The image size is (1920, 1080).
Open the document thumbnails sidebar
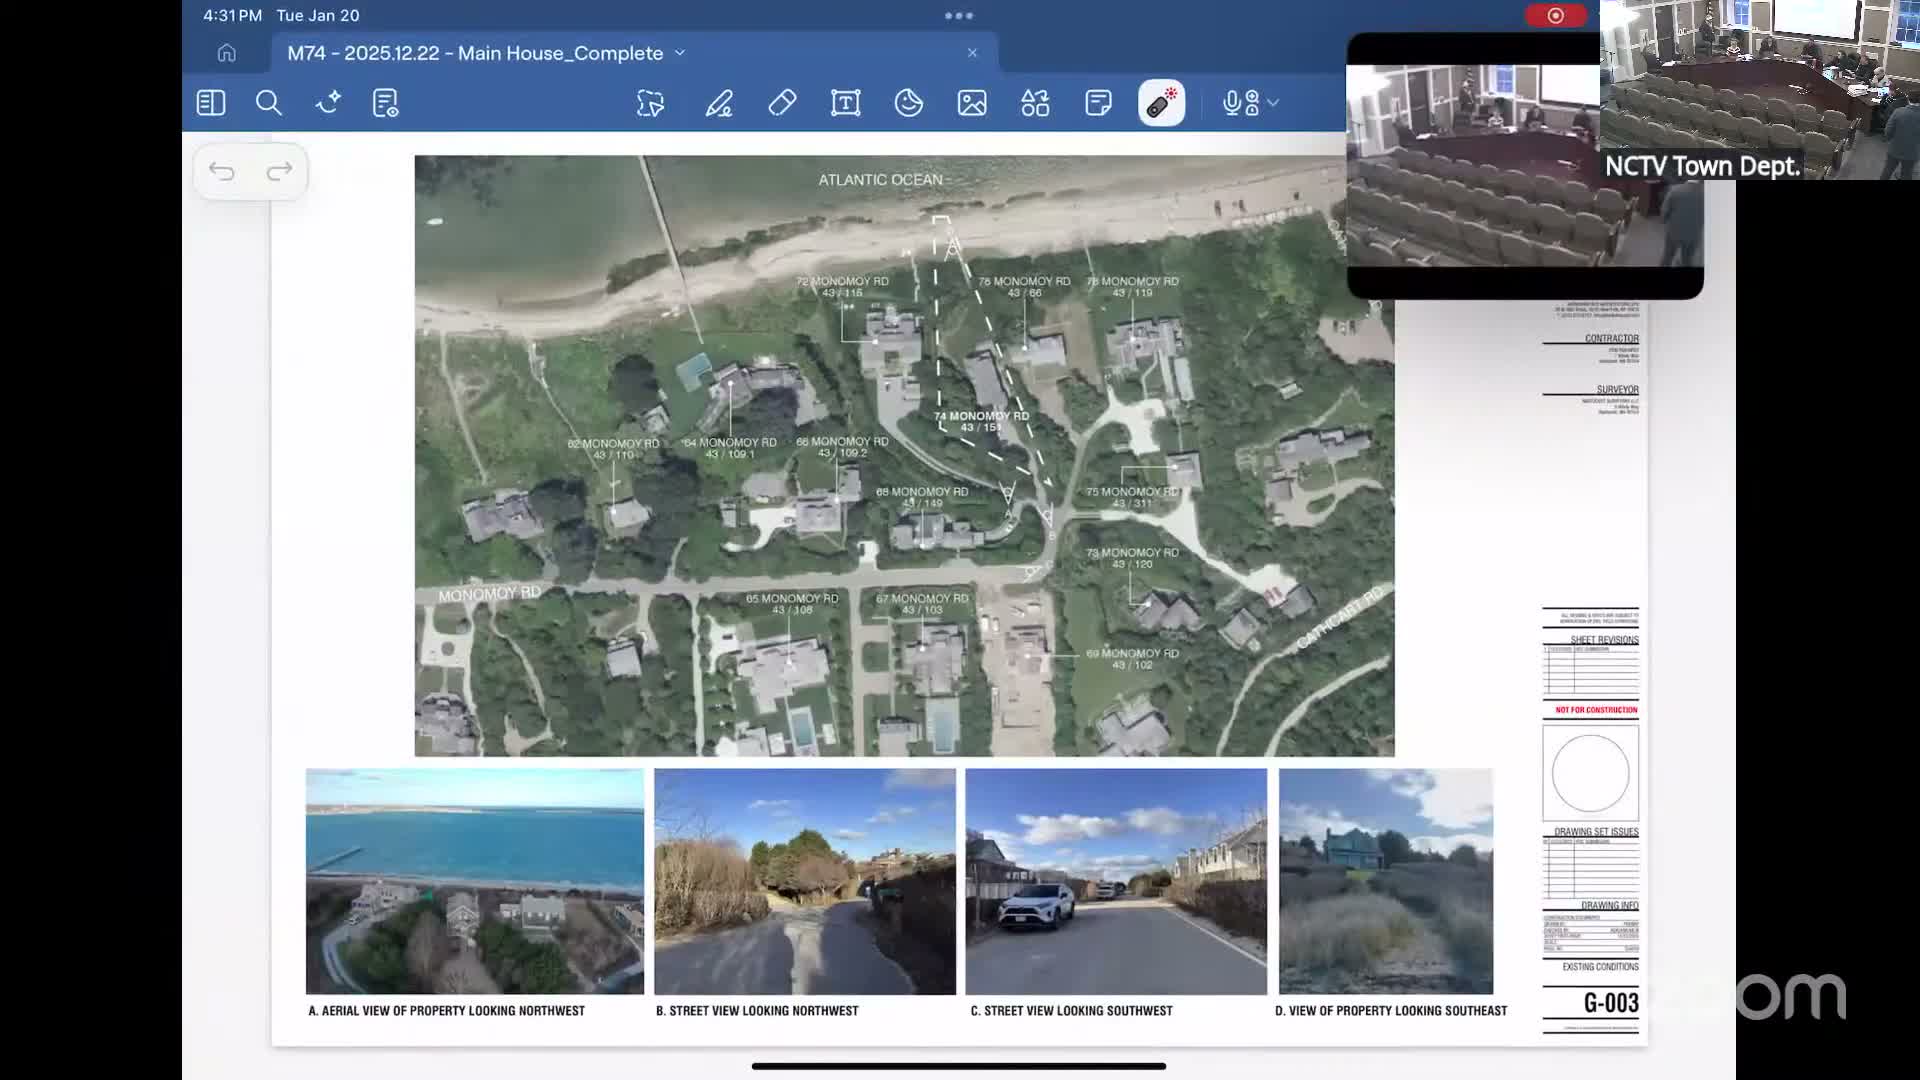pyautogui.click(x=211, y=103)
